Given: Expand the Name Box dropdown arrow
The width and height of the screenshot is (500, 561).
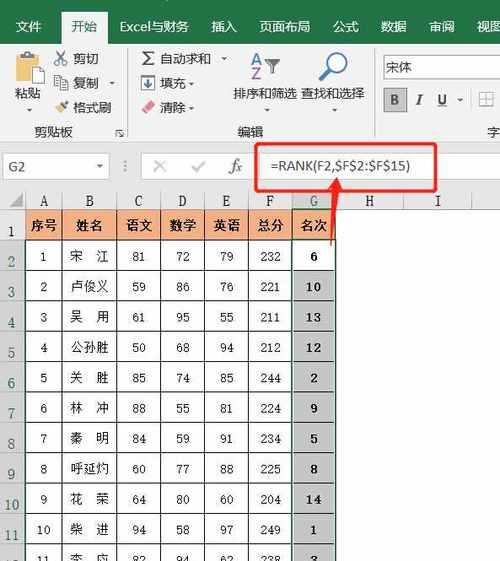Looking at the screenshot, I should pos(100,166).
